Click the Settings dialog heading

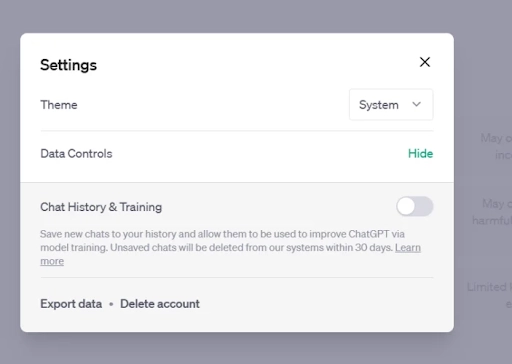tap(68, 65)
